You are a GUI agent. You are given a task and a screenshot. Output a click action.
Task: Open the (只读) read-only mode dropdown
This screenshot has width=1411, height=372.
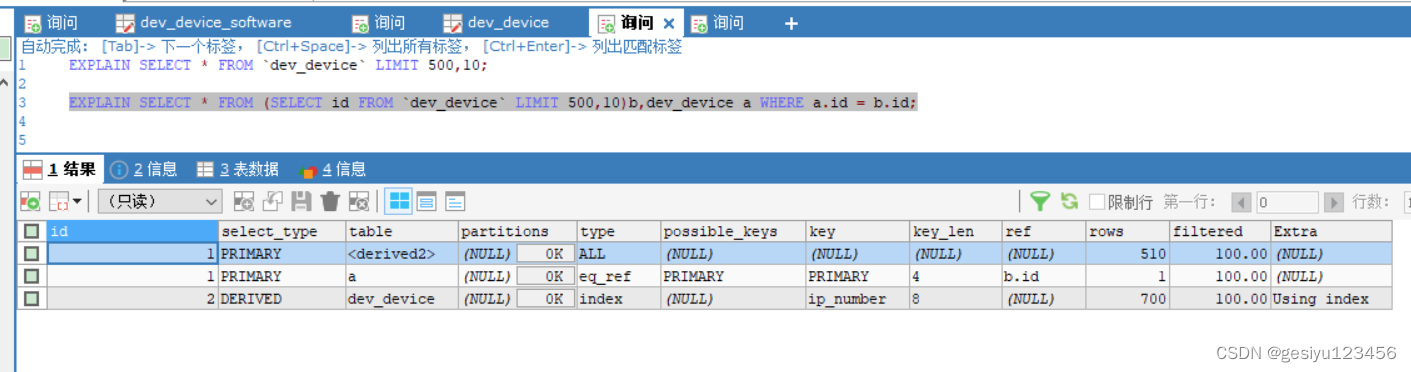coord(159,201)
